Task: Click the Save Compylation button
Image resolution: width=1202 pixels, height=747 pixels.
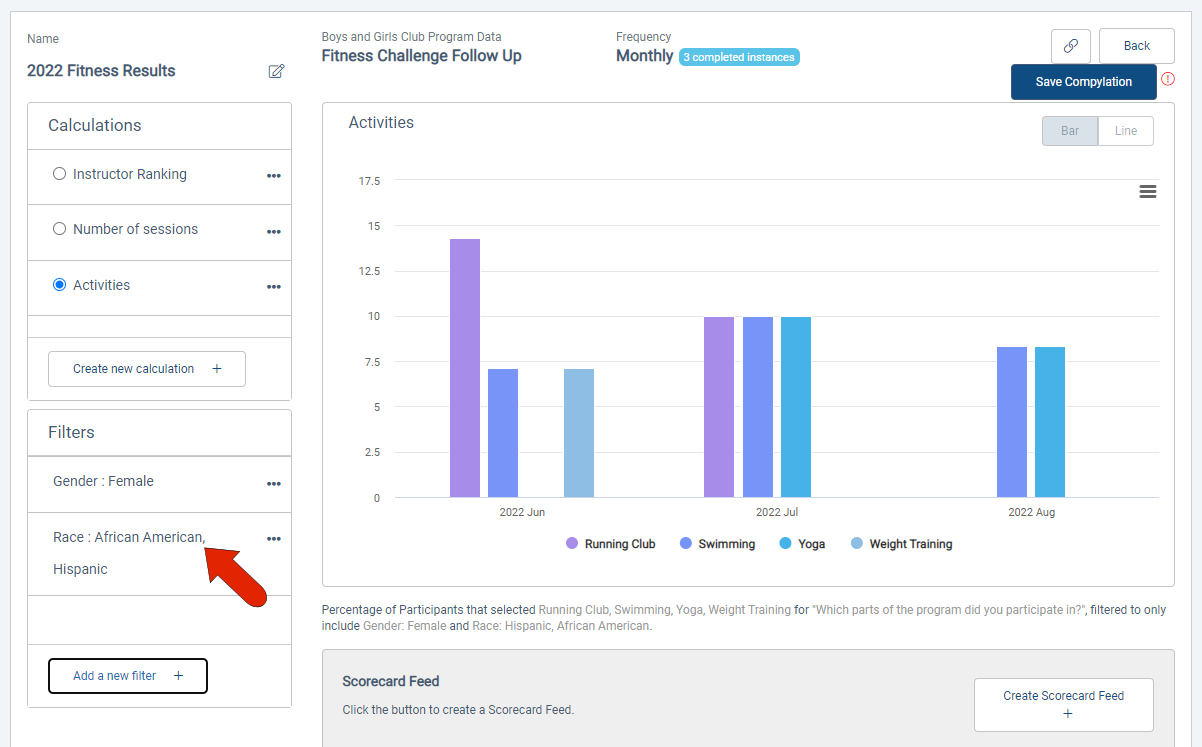Action: click(x=1084, y=82)
